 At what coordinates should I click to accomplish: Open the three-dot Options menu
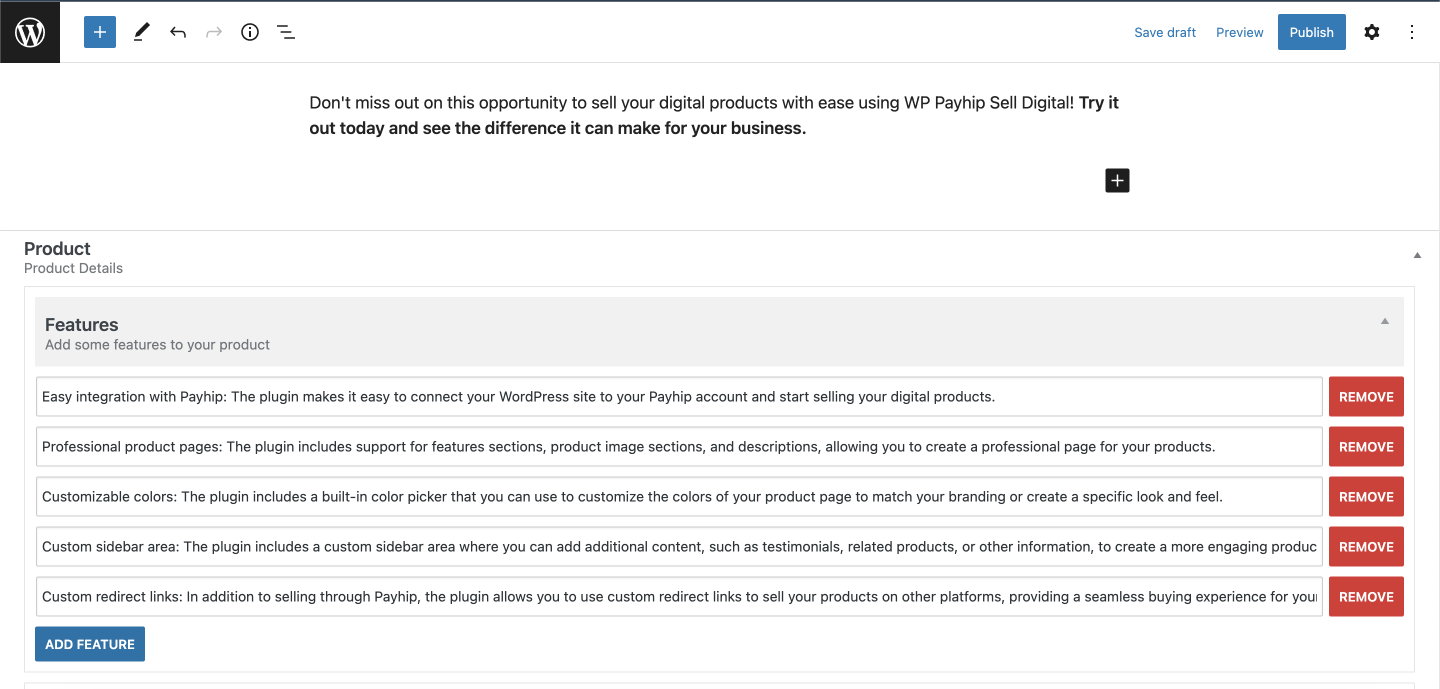1412,32
